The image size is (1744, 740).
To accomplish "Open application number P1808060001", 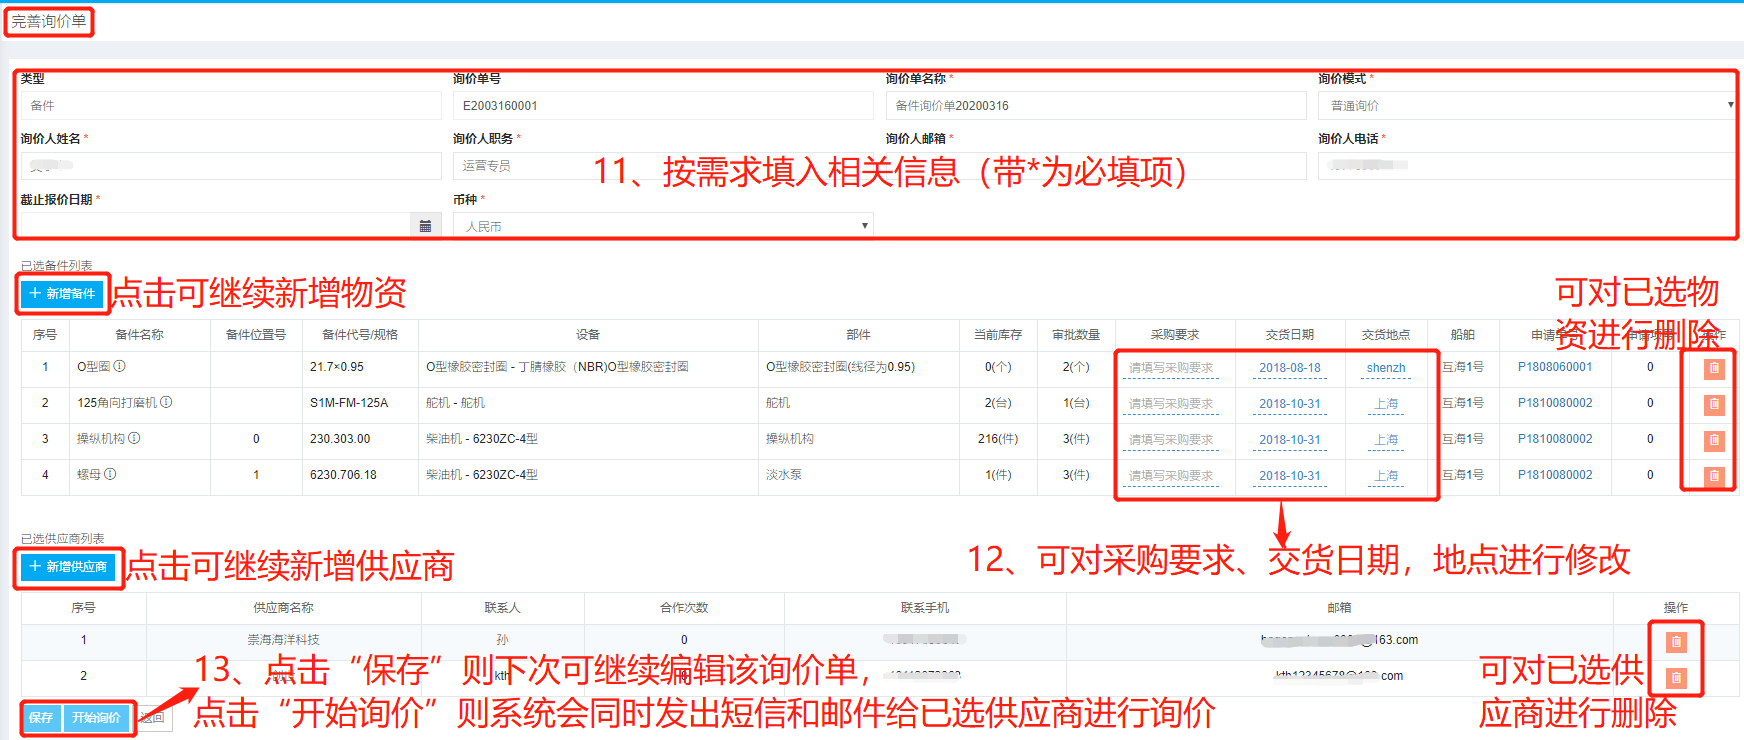I will click(x=1555, y=367).
